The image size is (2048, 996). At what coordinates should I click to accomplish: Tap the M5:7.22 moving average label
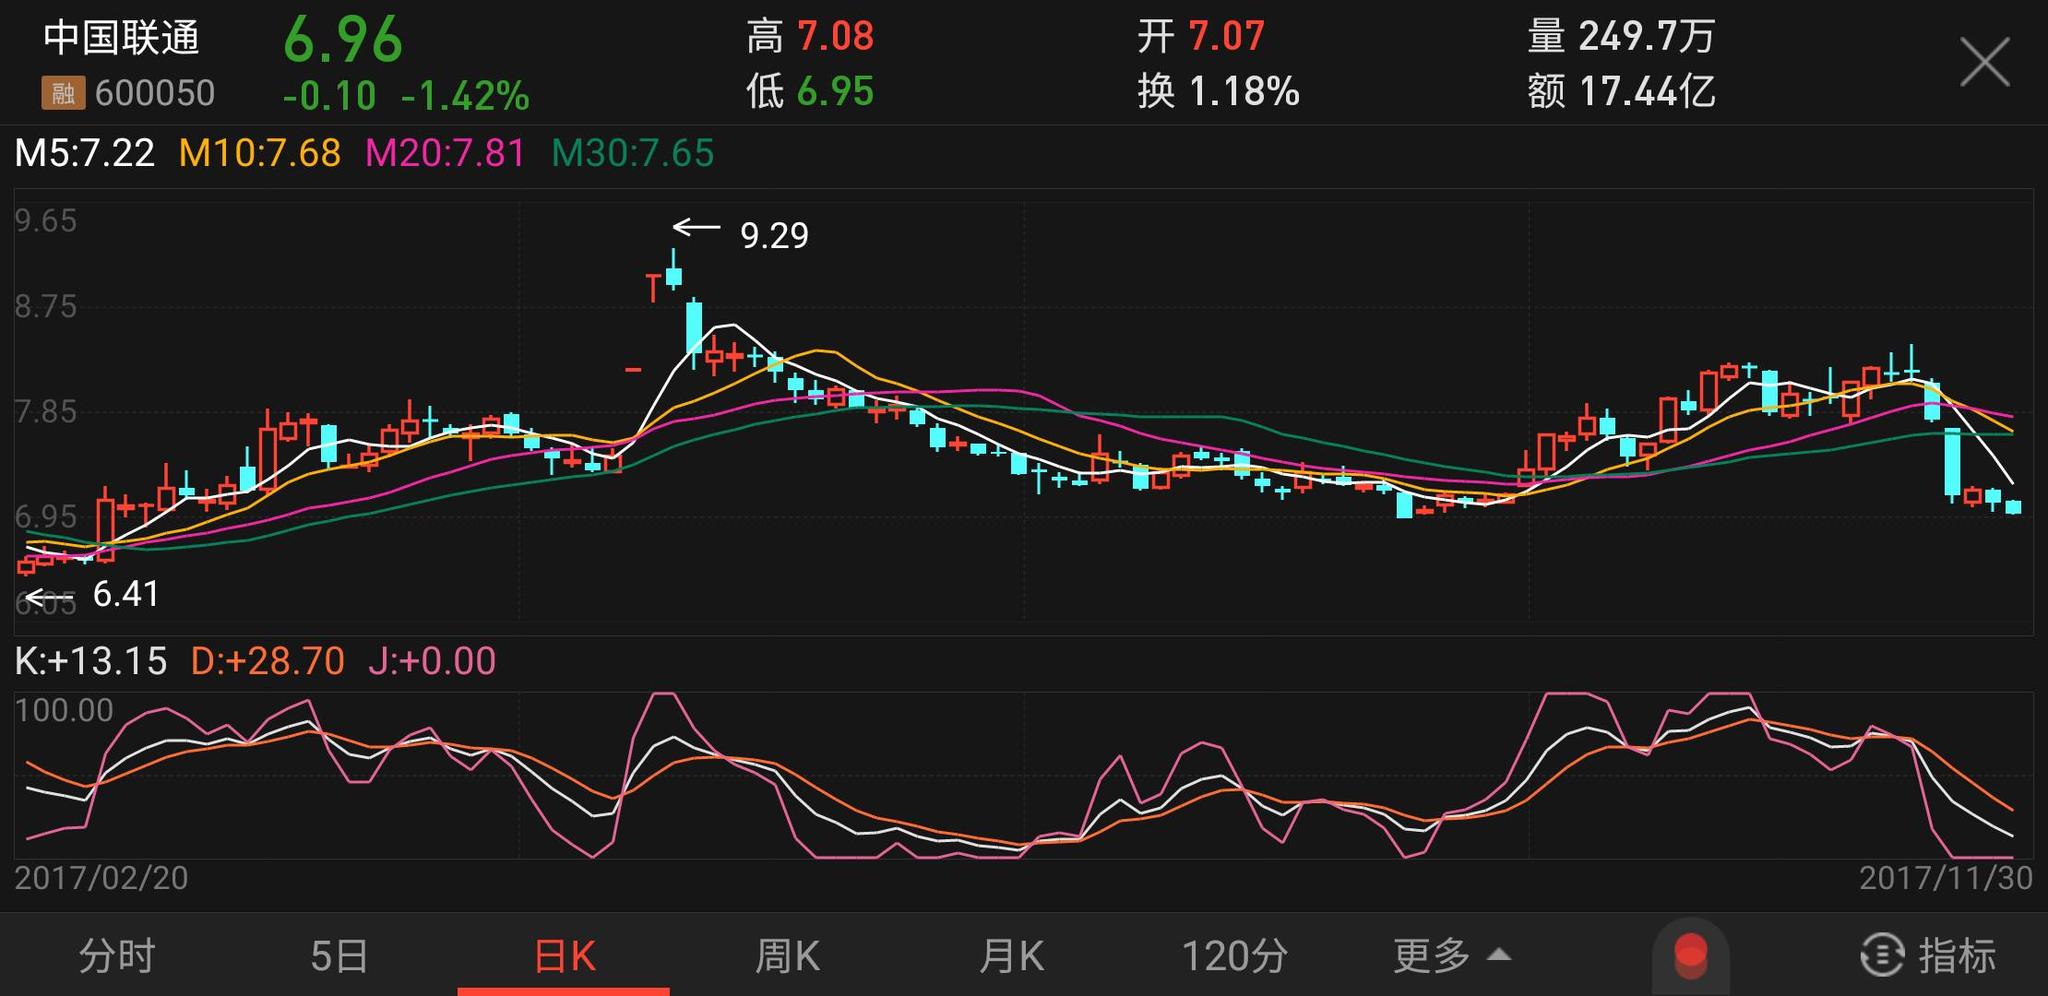(85, 153)
